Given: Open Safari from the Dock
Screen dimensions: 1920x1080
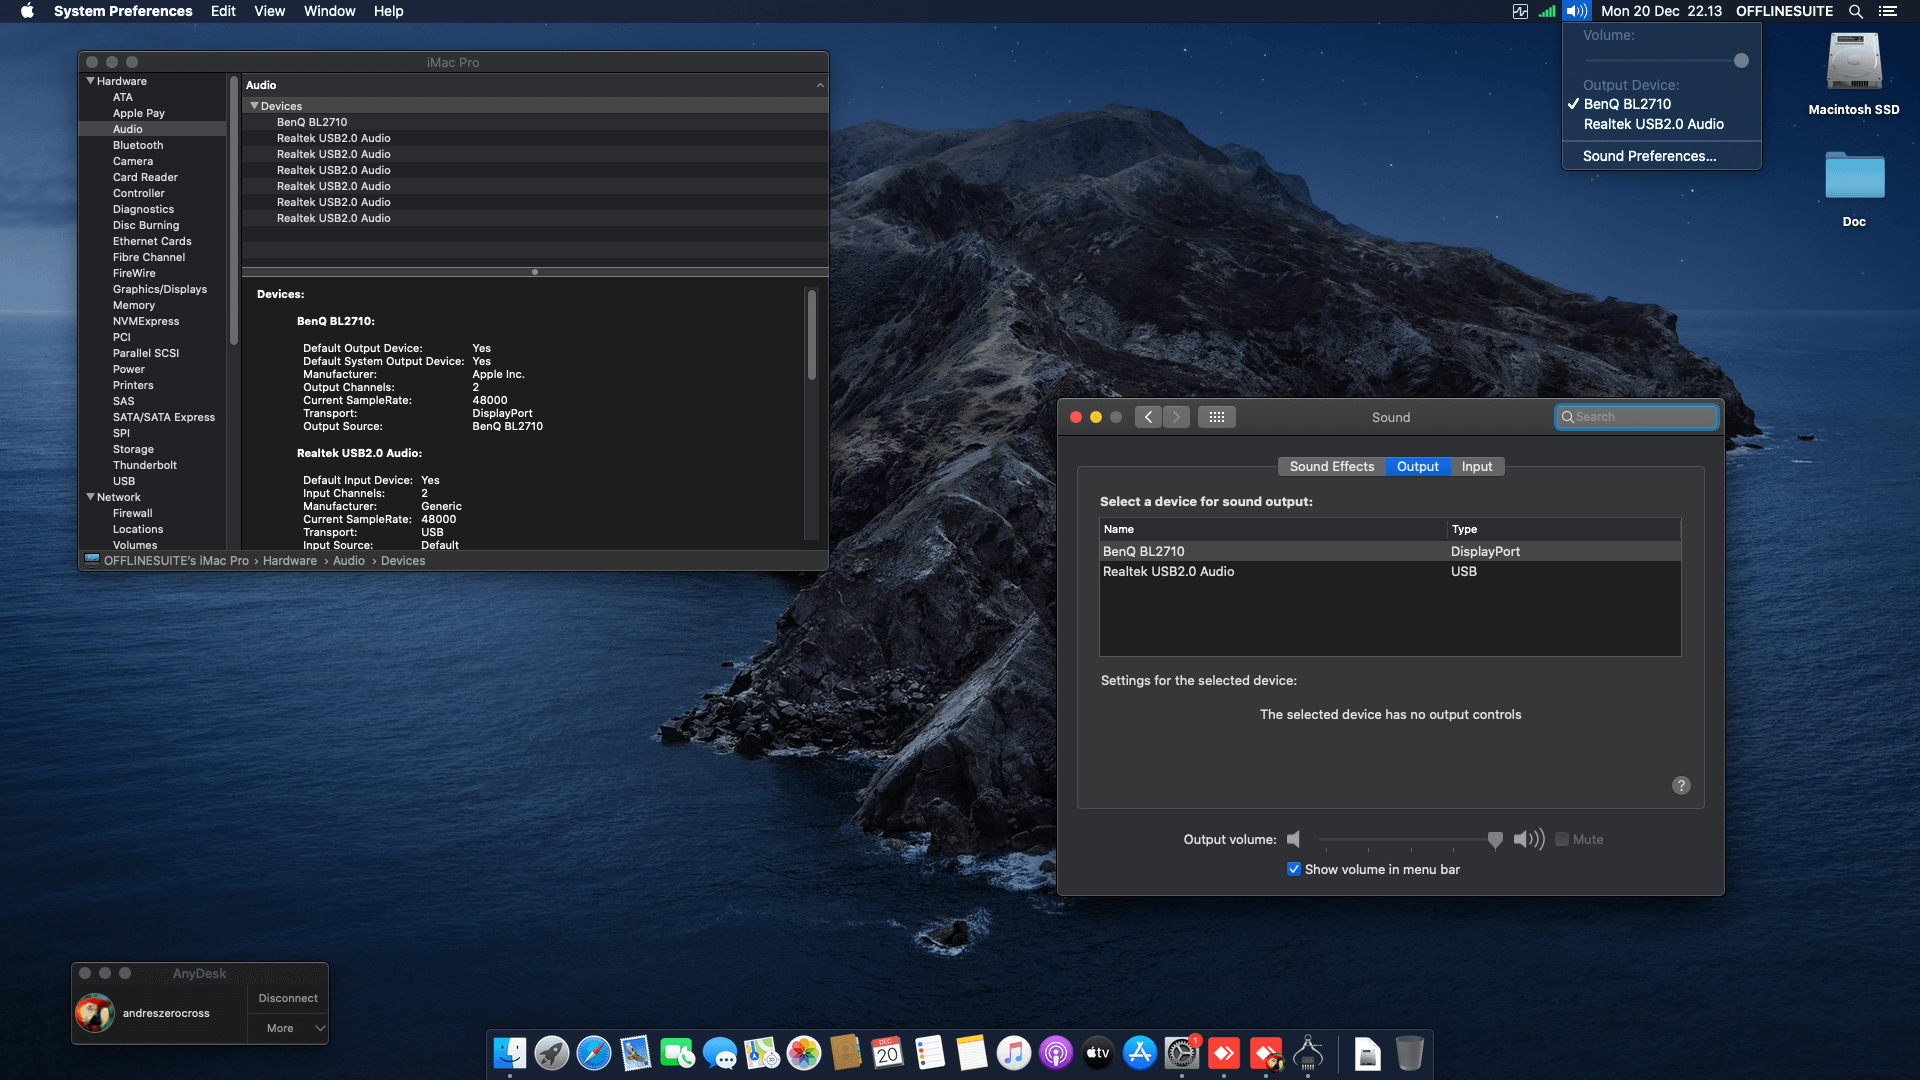Looking at the screenshot, I should click(x=594, y=1053).
